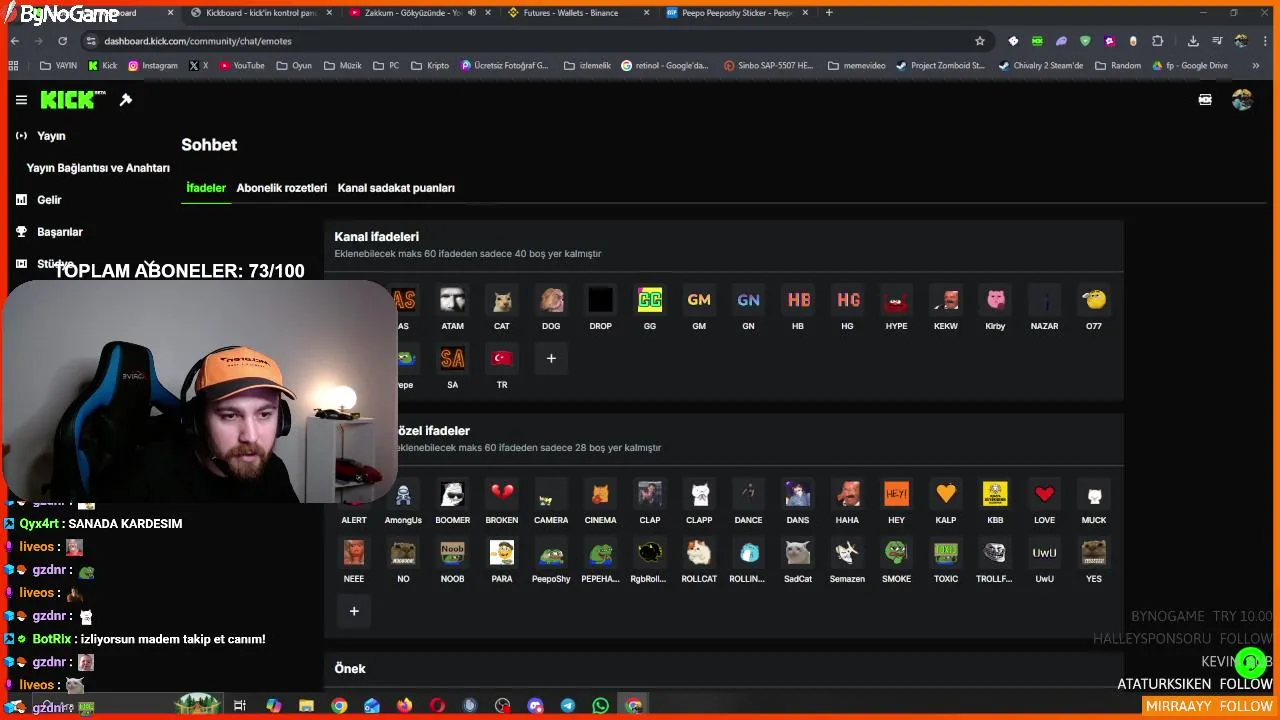Open the Kick header icon left of avatar
Screen dimensions: 1280x720
[x=1205, y=100]
